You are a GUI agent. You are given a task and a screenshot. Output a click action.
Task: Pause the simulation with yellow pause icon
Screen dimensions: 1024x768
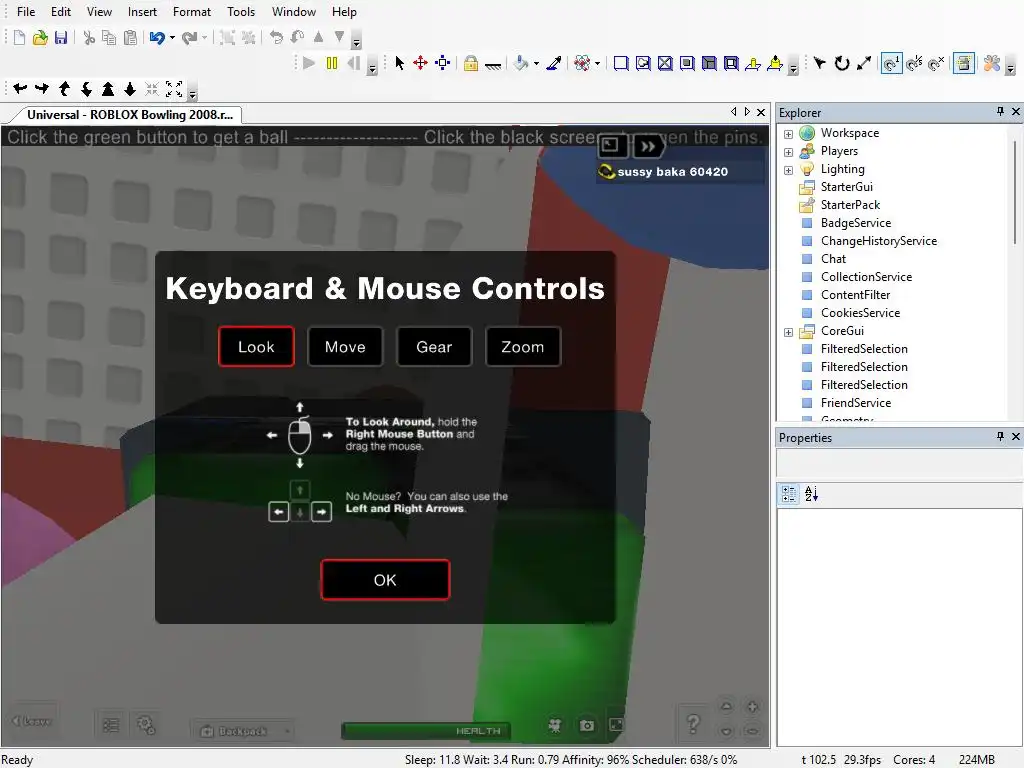pyautogui.click(x=332, y=63)
